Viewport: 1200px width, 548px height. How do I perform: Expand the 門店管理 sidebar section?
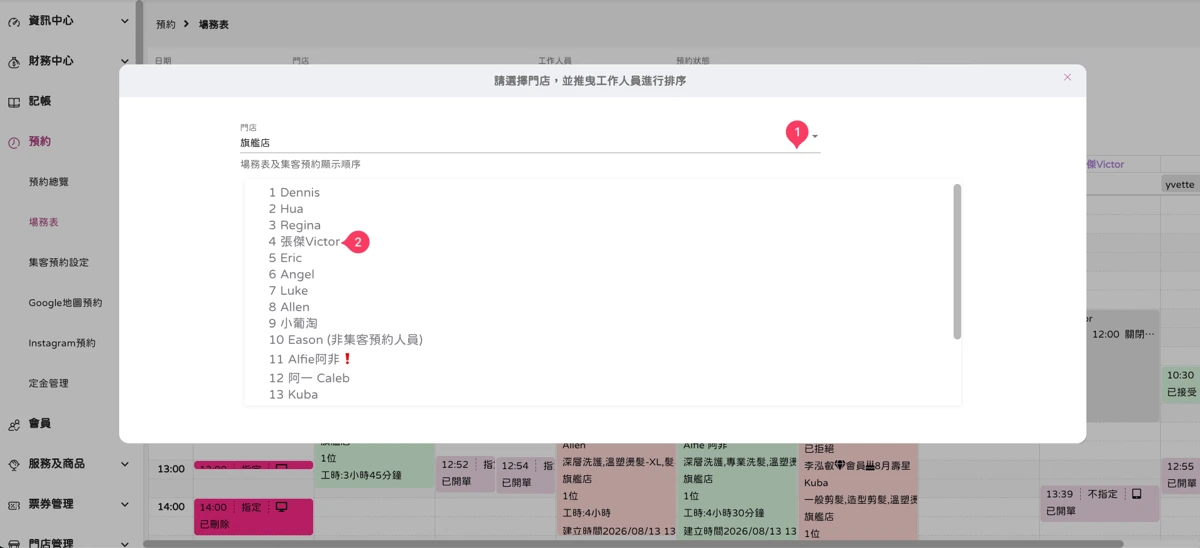pos(124,543)
